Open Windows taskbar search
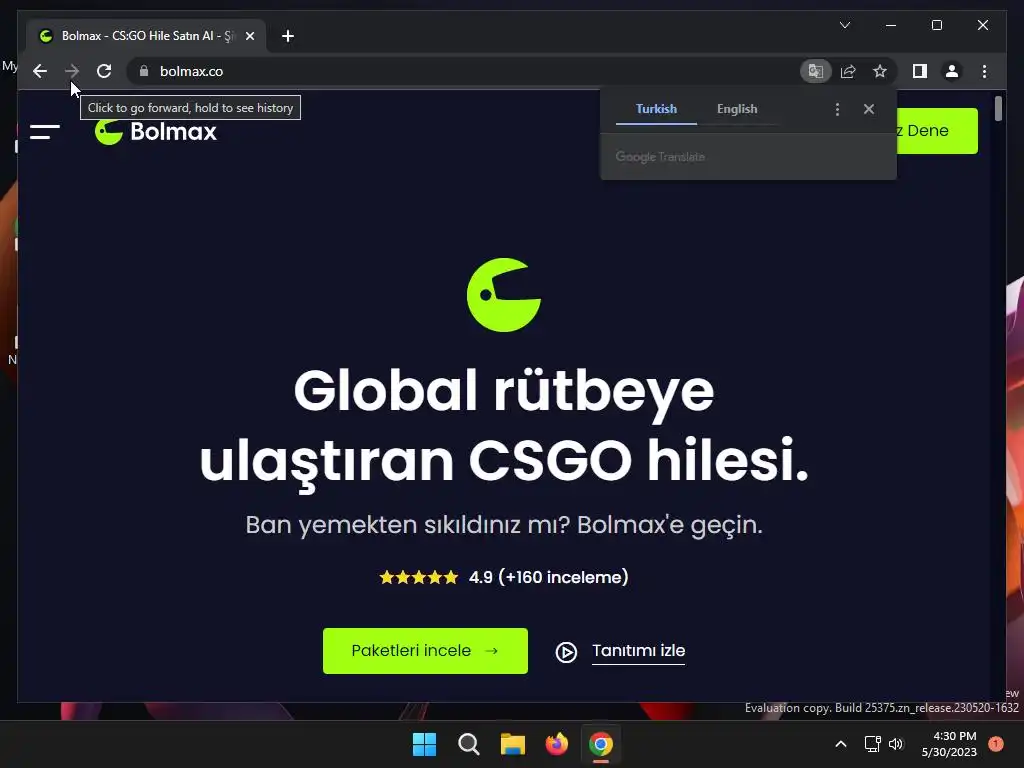 tap(468, 744)
